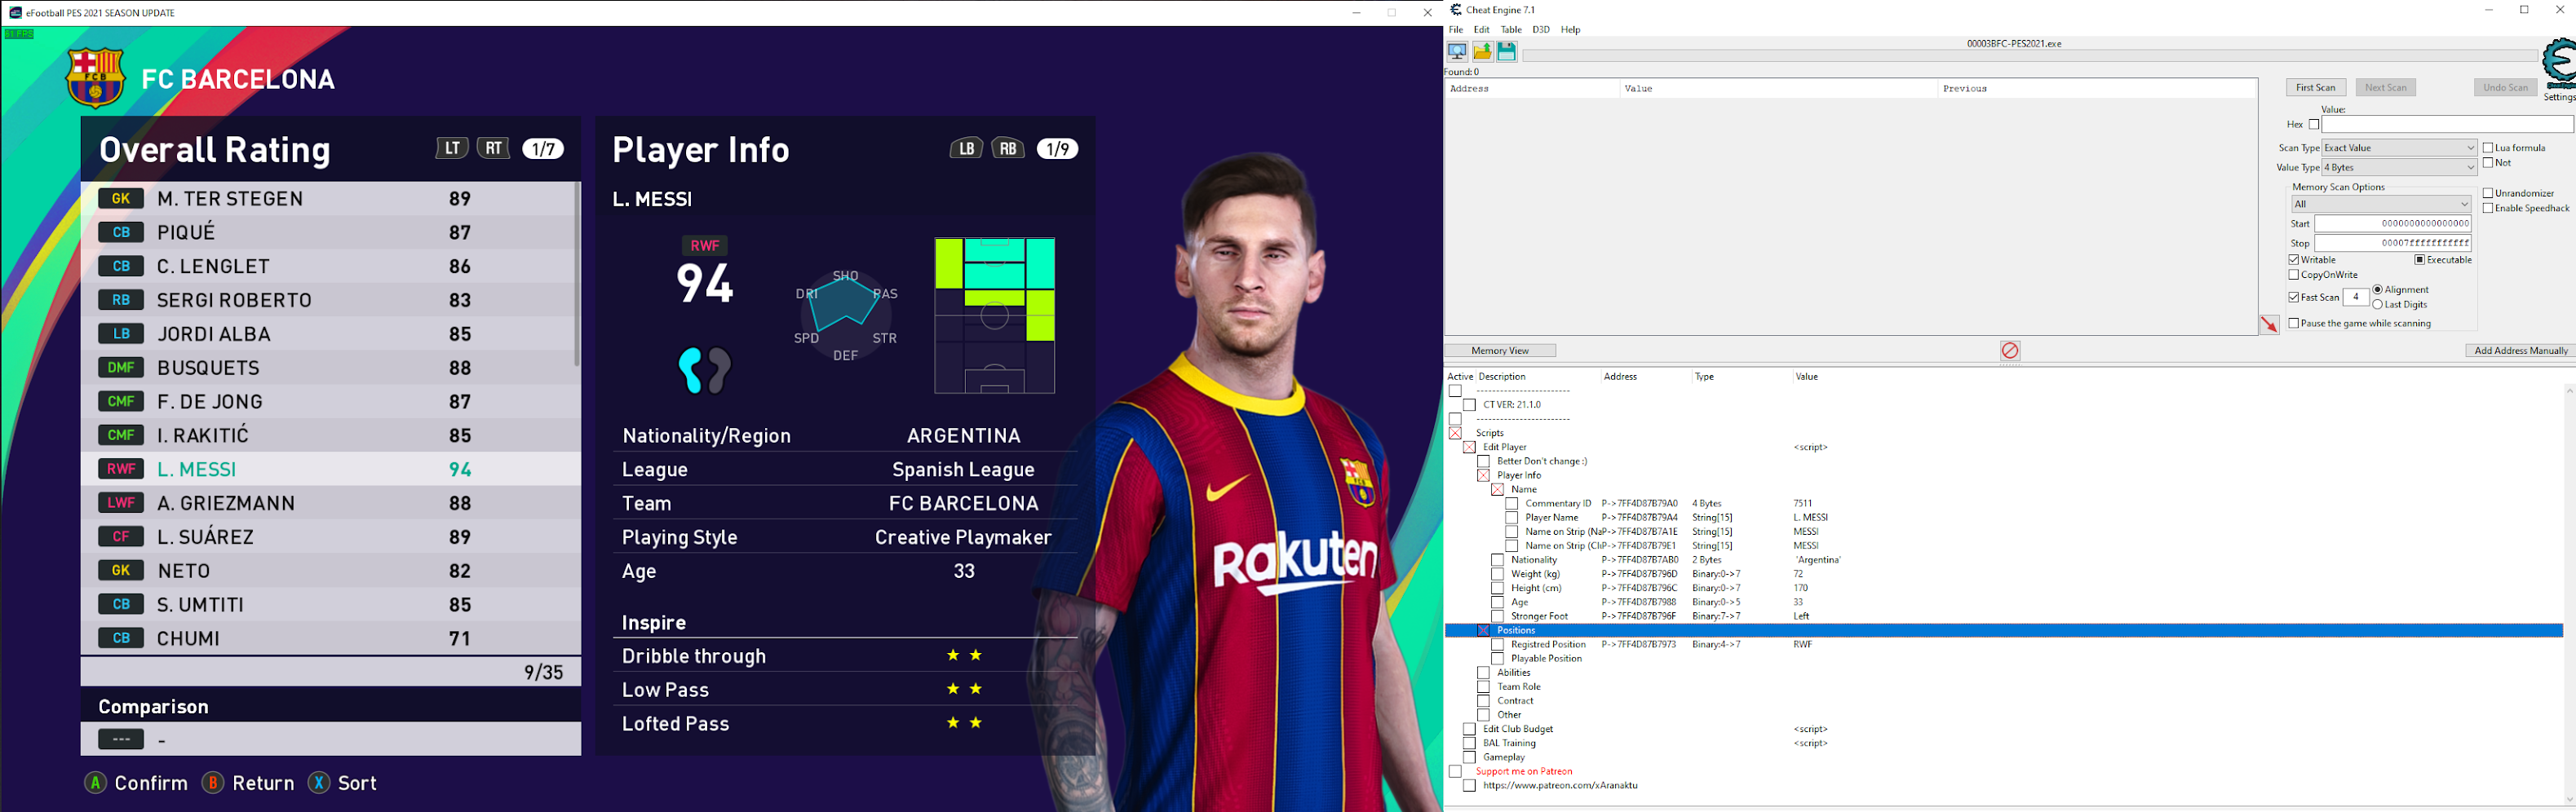This screenshot has width=2576, height=812.
Task: Click the red arrow icon above Pause option
Action: [2270, 324]
